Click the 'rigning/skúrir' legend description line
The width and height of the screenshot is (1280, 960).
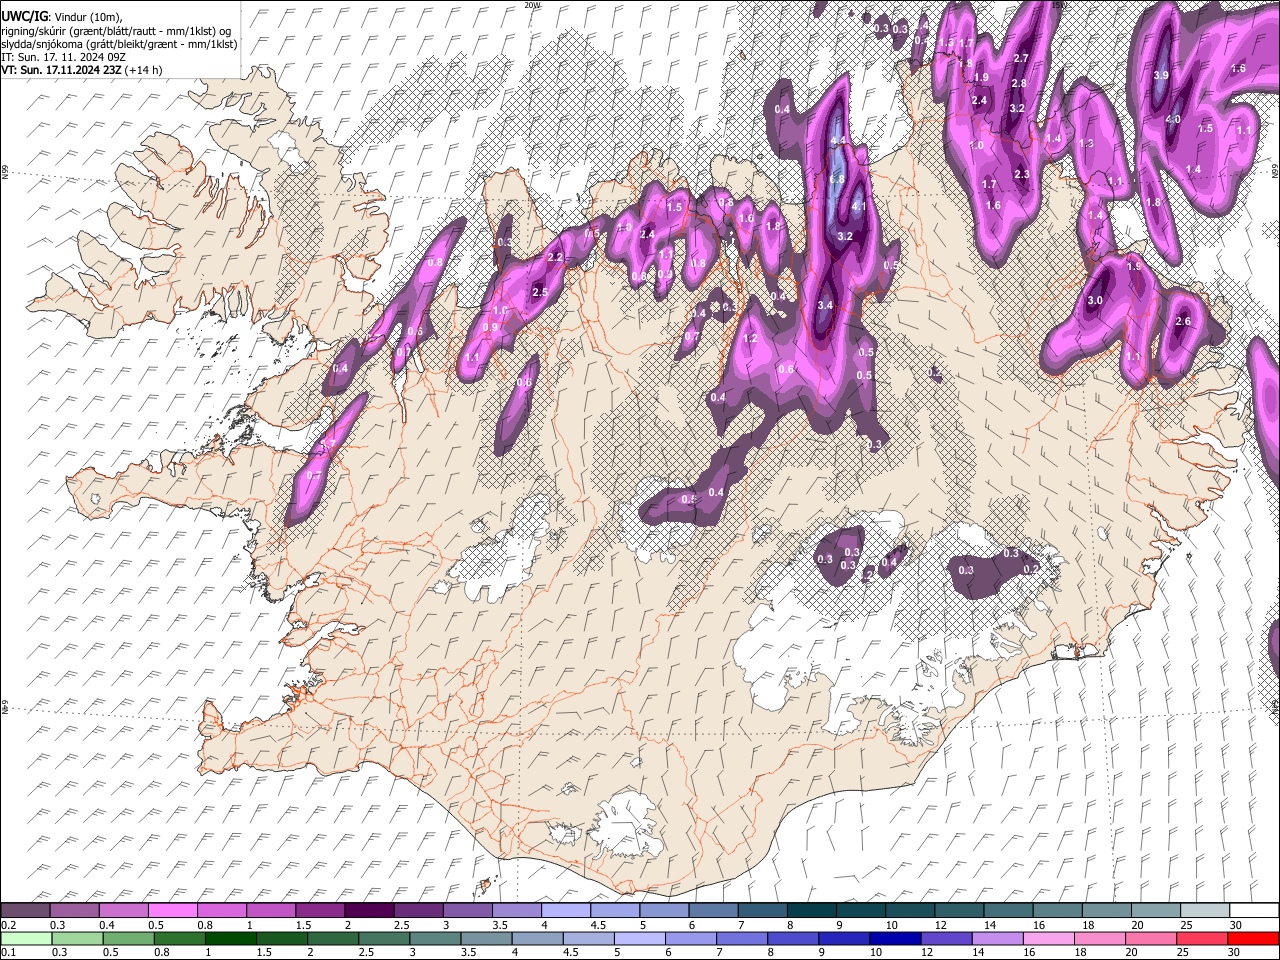(x=116, y=30)
